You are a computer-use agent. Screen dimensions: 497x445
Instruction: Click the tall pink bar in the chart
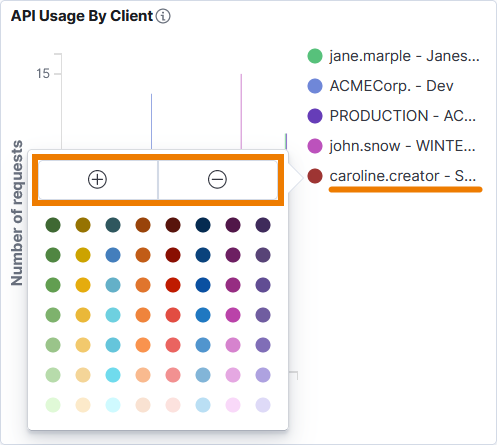[x=241, y=112]
